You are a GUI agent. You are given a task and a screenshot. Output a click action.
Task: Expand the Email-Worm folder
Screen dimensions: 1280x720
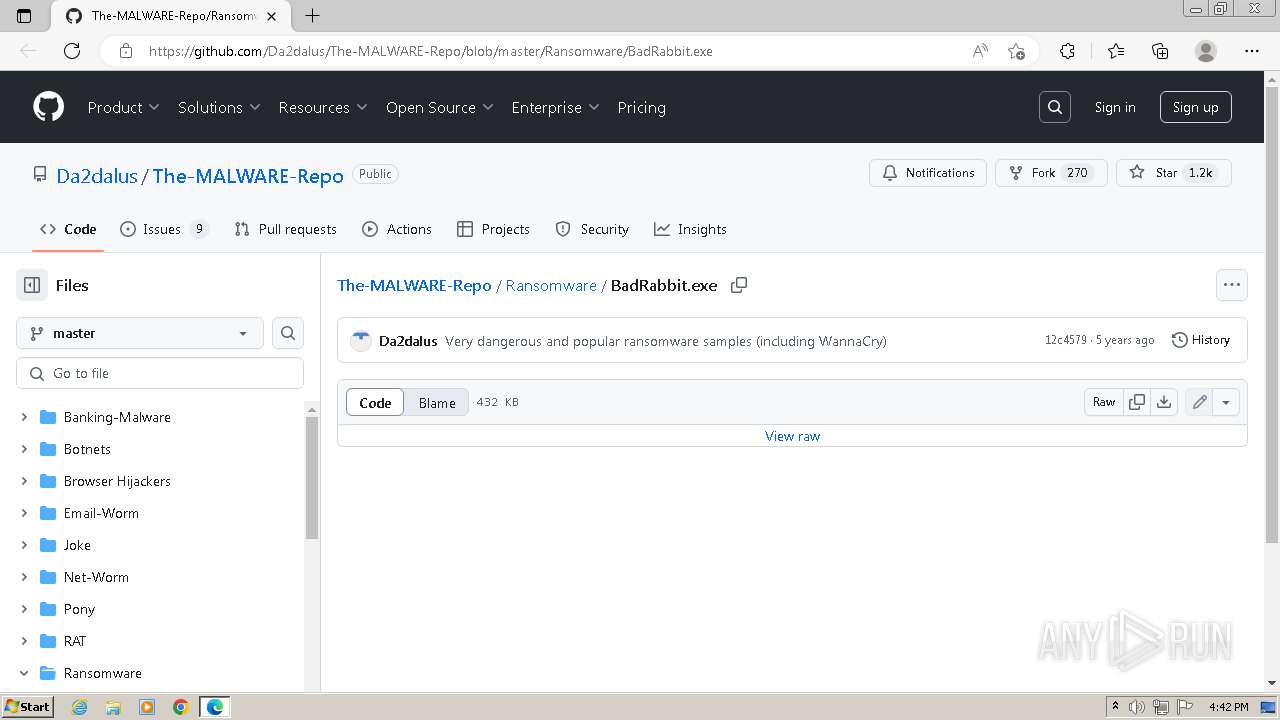[24, 513]
